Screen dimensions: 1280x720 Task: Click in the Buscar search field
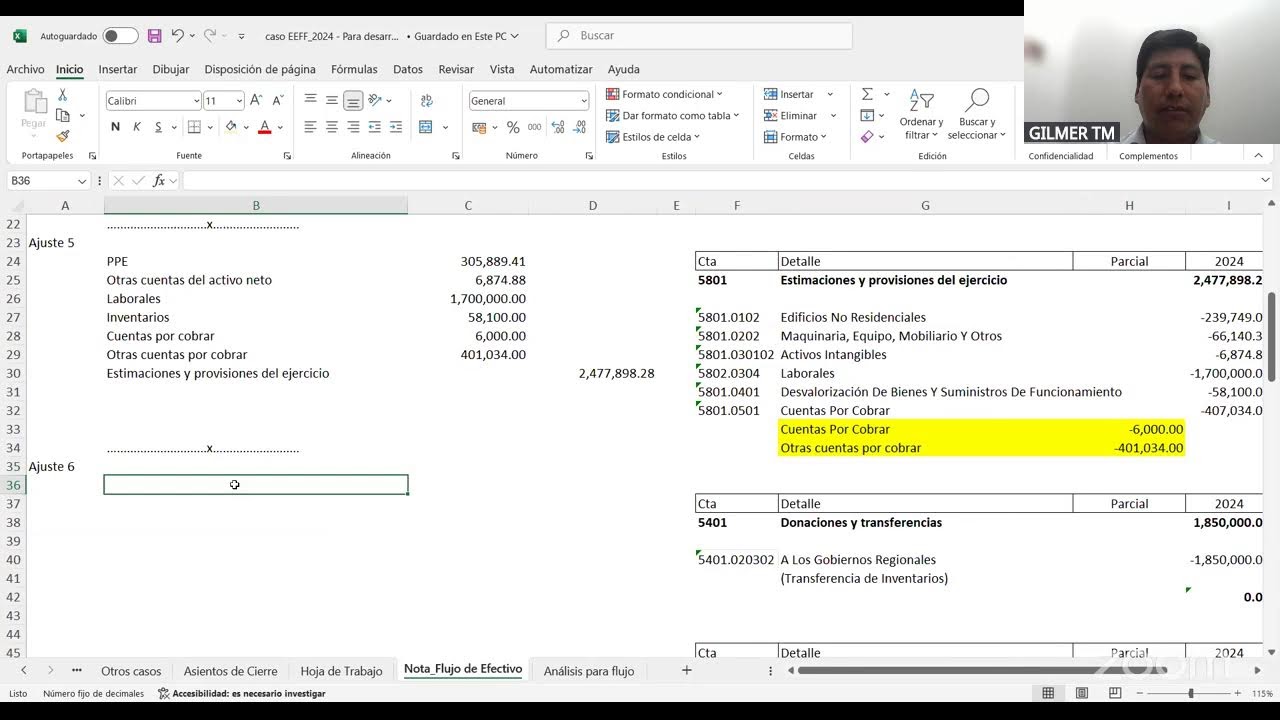(x=699, y=36)
